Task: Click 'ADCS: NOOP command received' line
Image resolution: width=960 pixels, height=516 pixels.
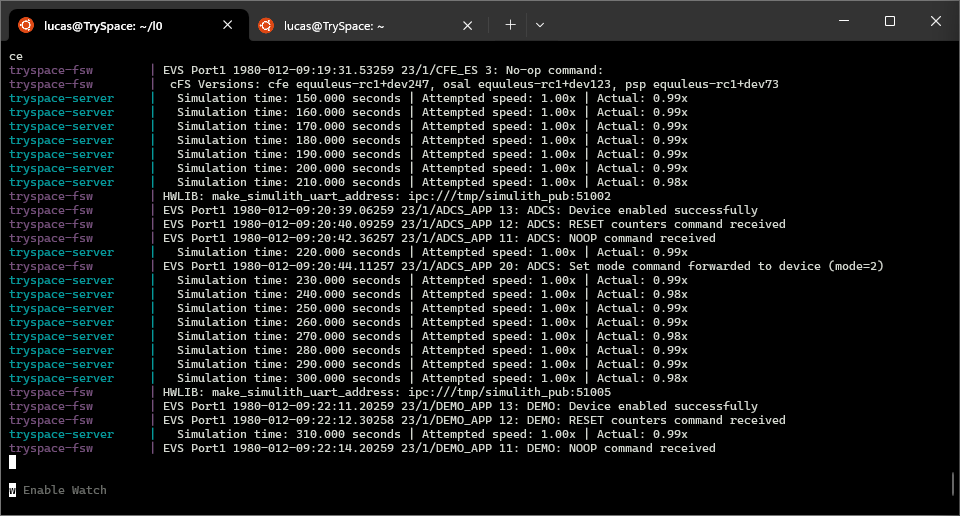Action: [439, 238]
